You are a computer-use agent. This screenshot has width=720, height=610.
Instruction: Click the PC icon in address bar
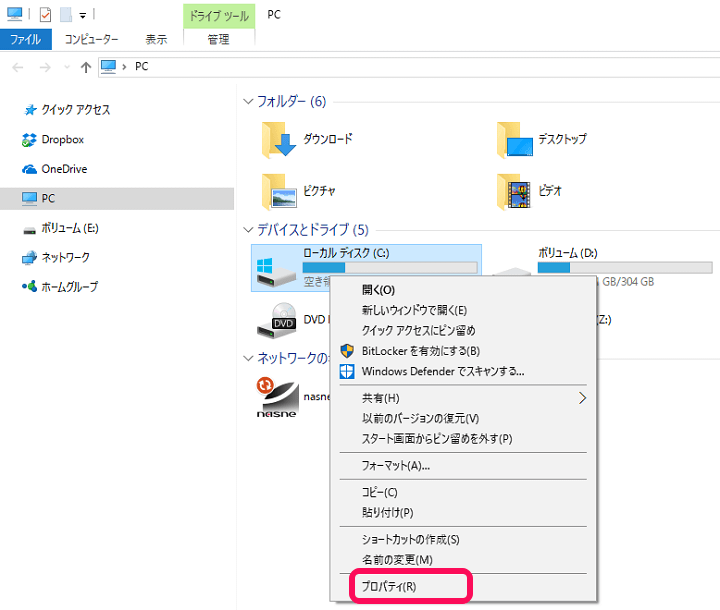(x=108, y=67)
